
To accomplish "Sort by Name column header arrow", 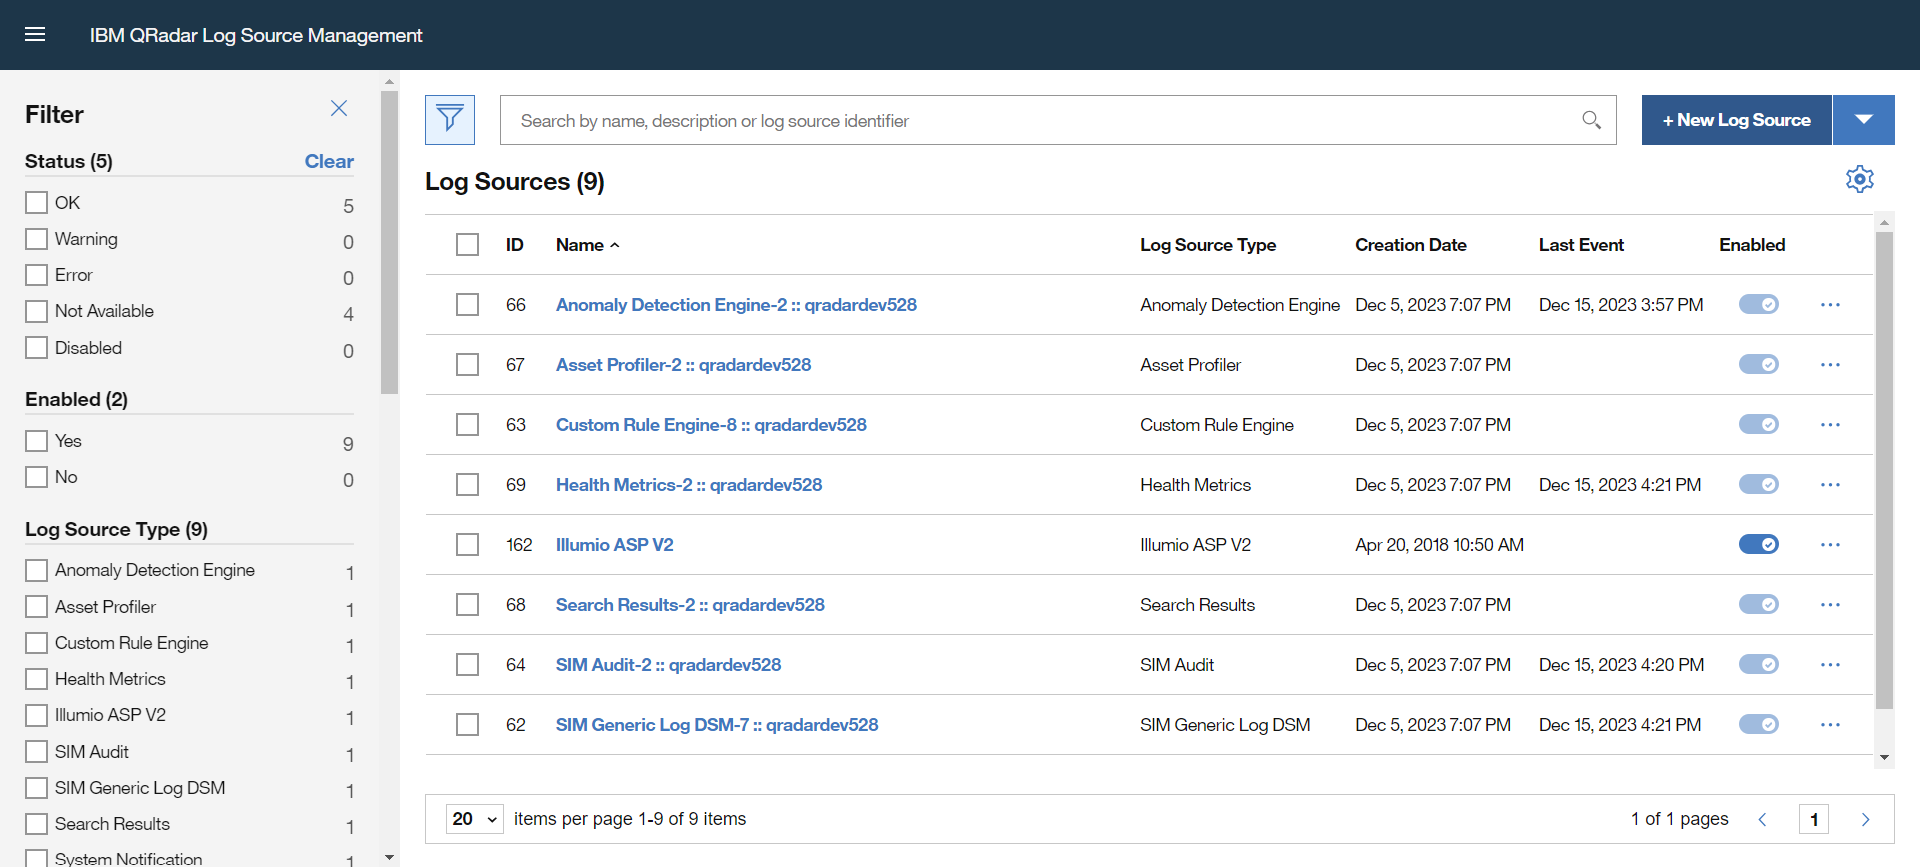I will 615,245.
